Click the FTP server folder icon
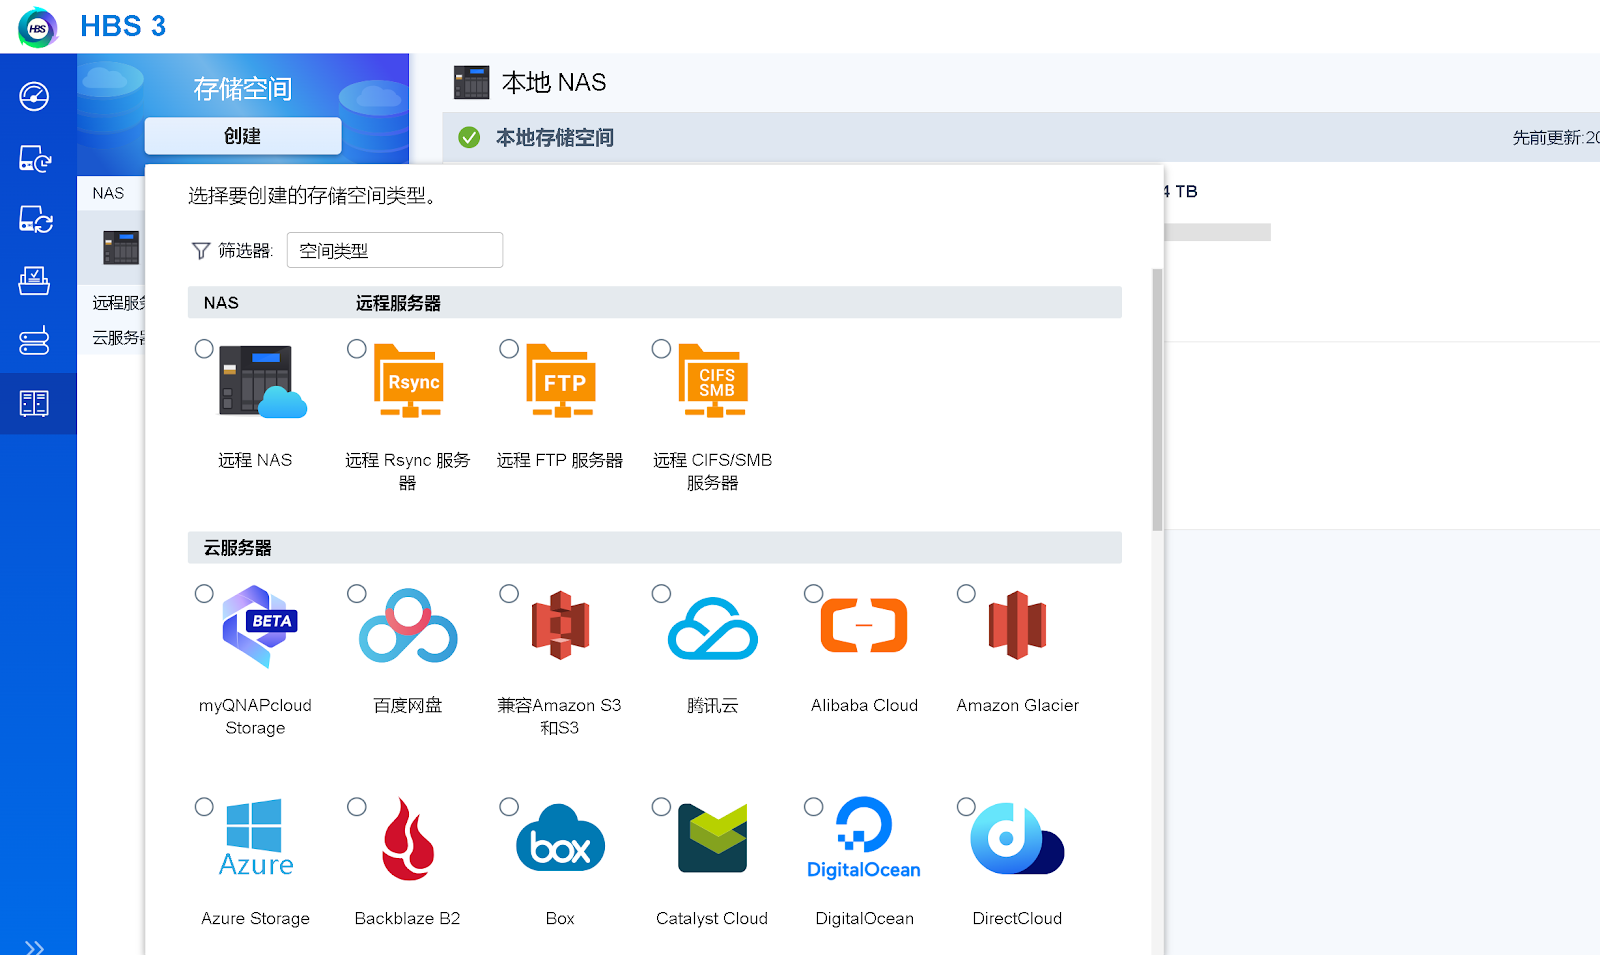 coord(561,381)
